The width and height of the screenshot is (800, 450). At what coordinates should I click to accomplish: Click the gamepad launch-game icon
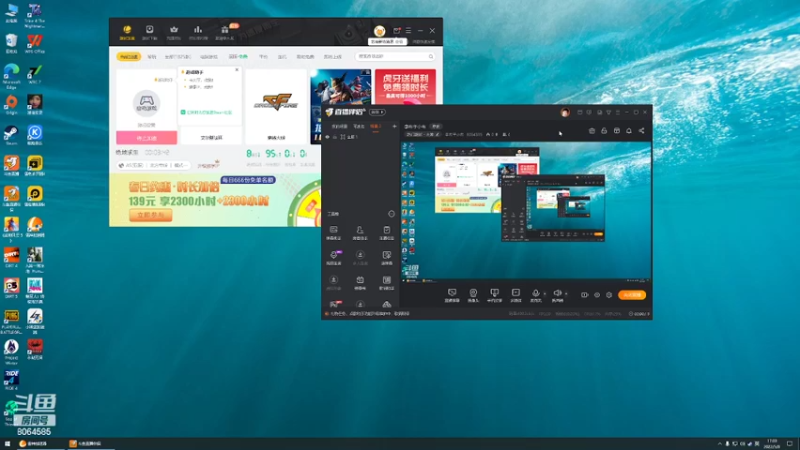click(x=146, y=103)
